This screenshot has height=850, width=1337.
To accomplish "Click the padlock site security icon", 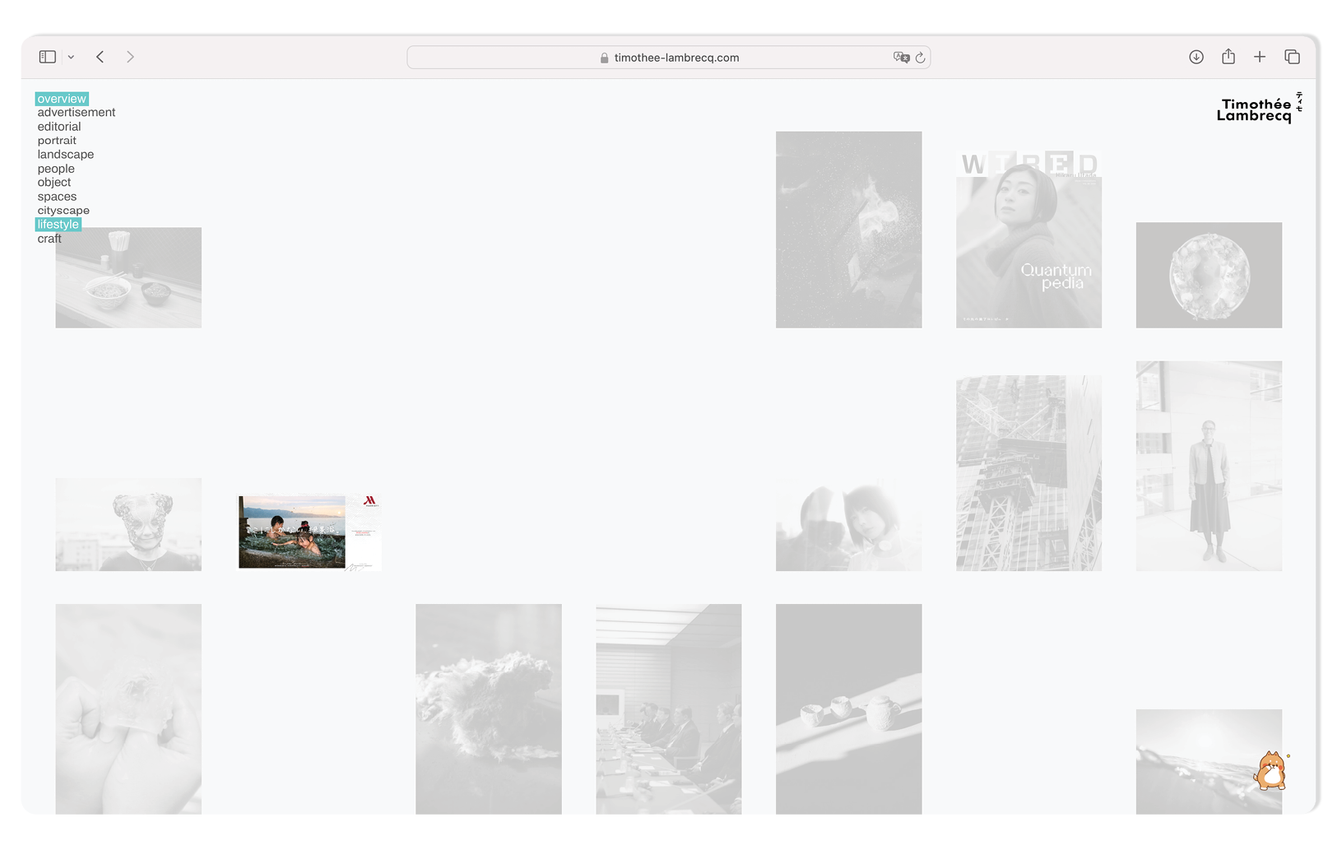I will (604, 58).
